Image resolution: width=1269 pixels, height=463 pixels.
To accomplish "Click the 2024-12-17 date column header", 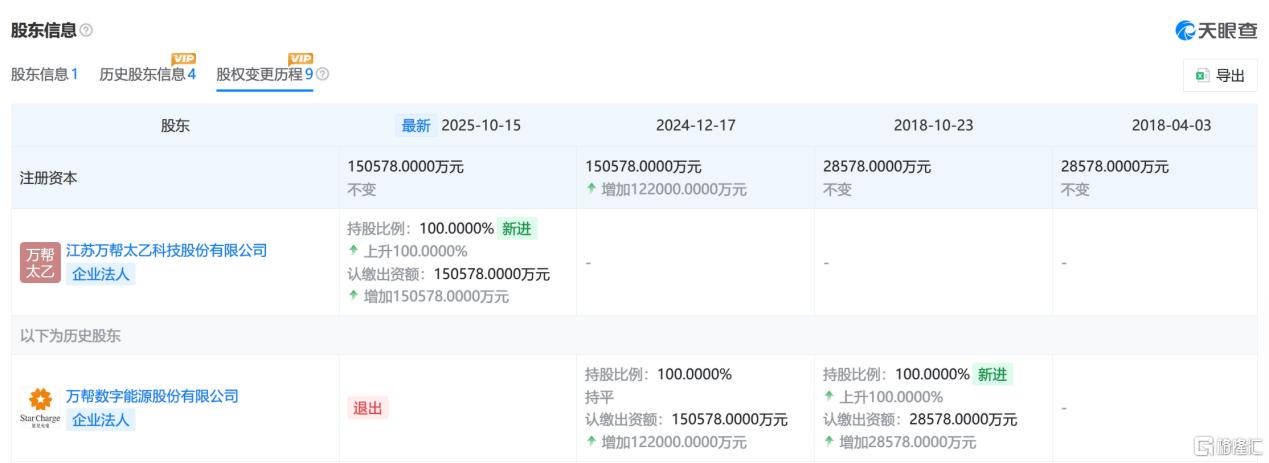I will pos(696,125).
